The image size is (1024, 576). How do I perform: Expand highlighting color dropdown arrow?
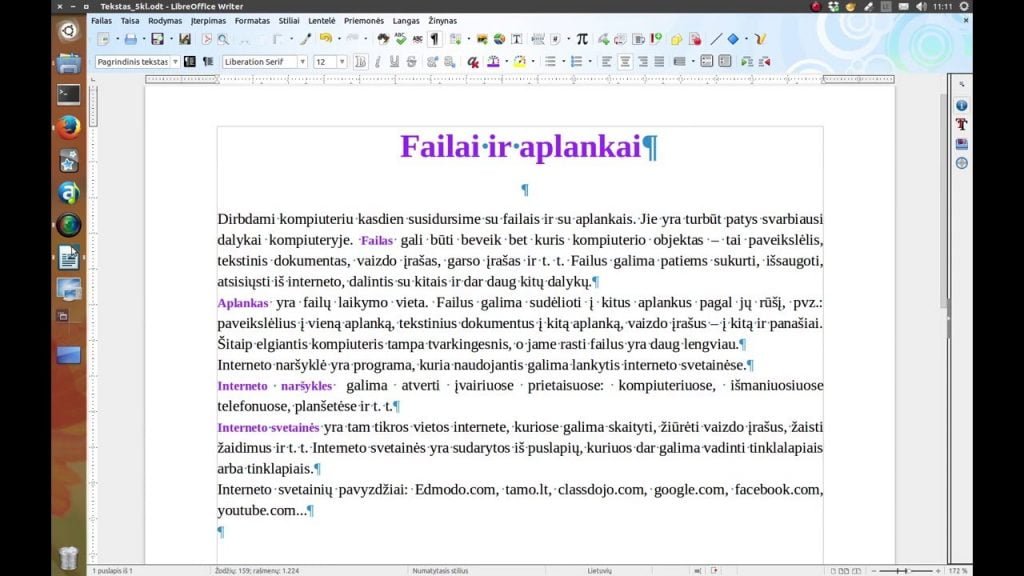click(533, 62)
